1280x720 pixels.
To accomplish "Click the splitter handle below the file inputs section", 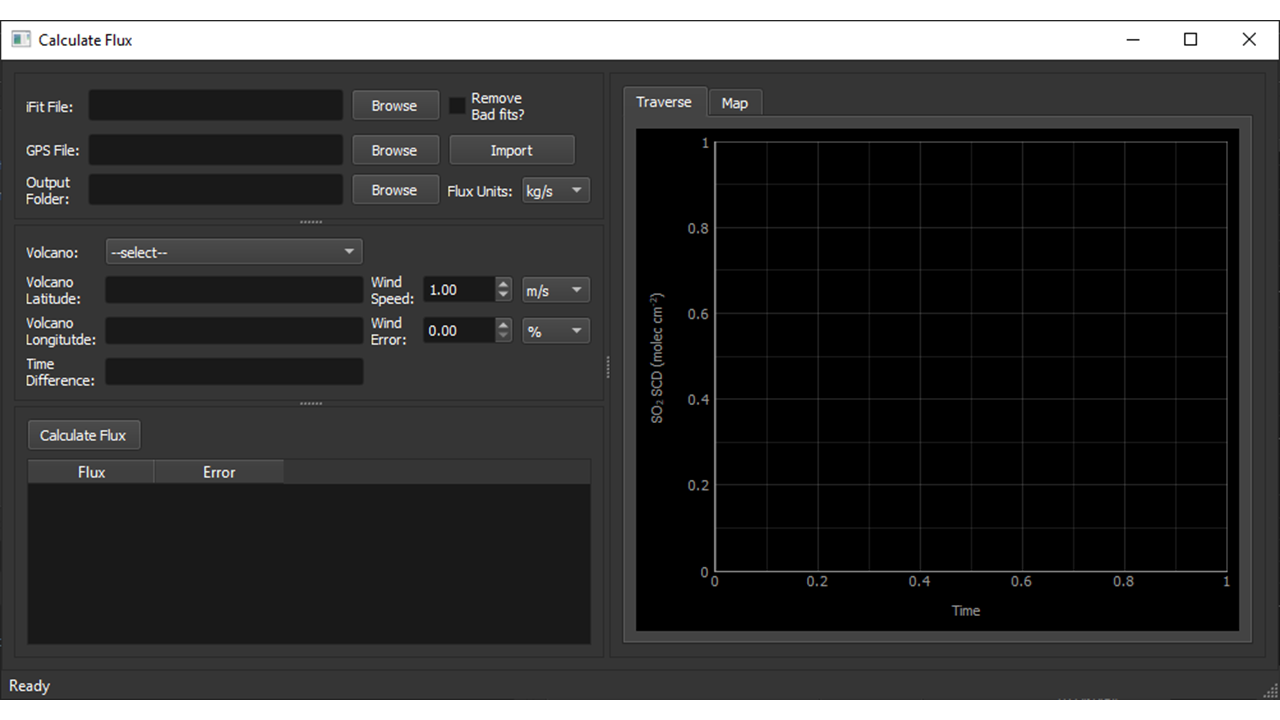I will (311, 222).
